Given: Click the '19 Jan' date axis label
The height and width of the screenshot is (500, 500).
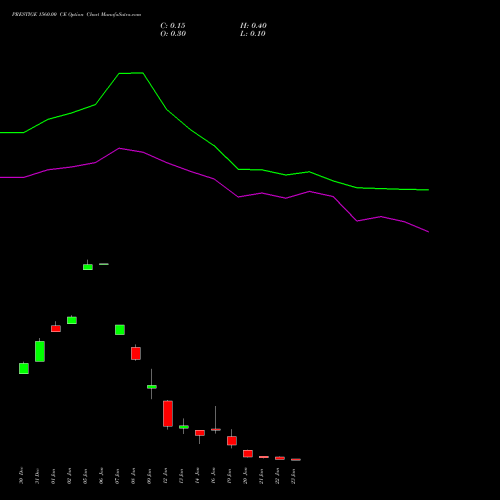Looking at the screenshot, I should [229, 476].
